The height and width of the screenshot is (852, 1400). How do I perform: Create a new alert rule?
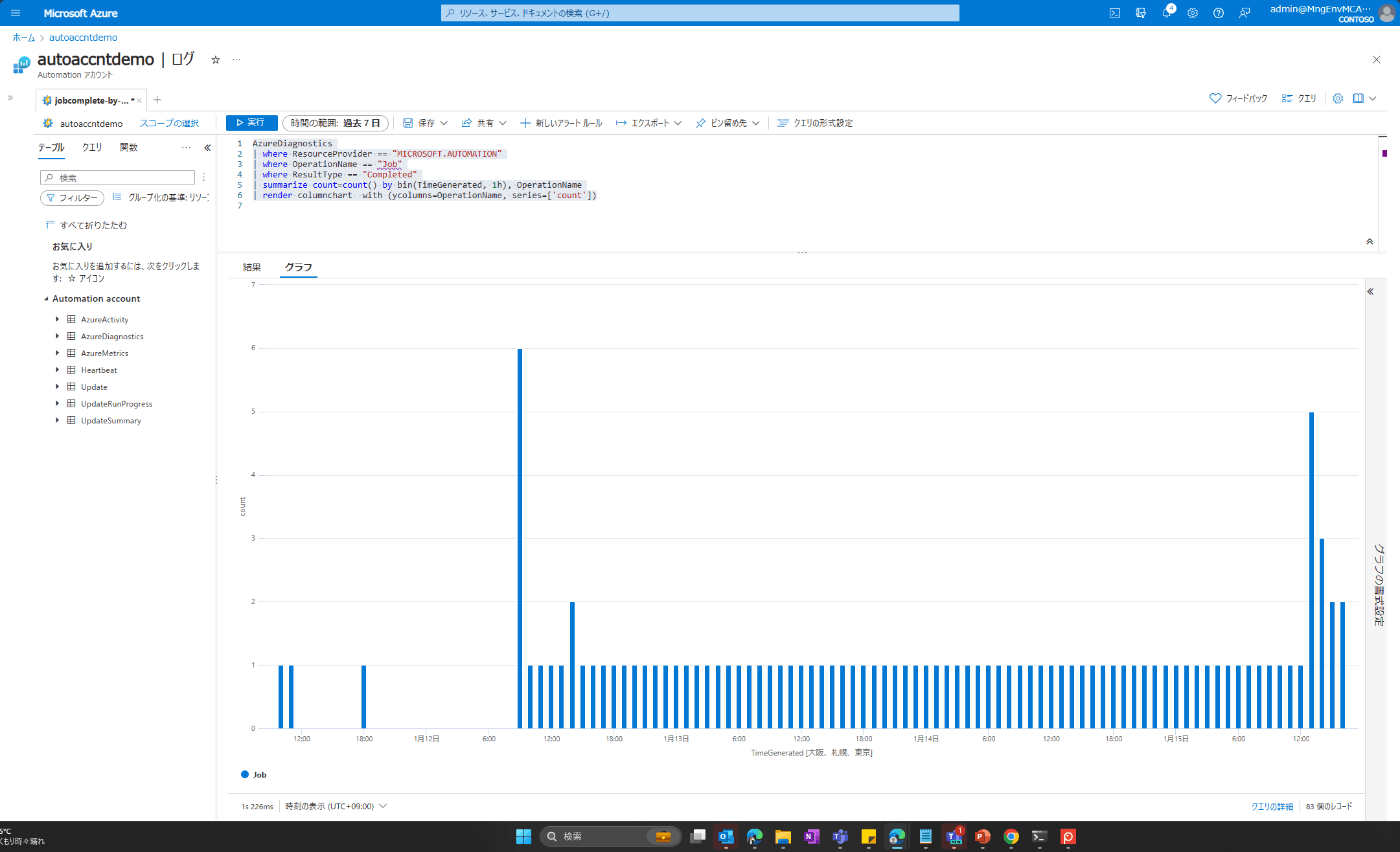coord(561,123)
